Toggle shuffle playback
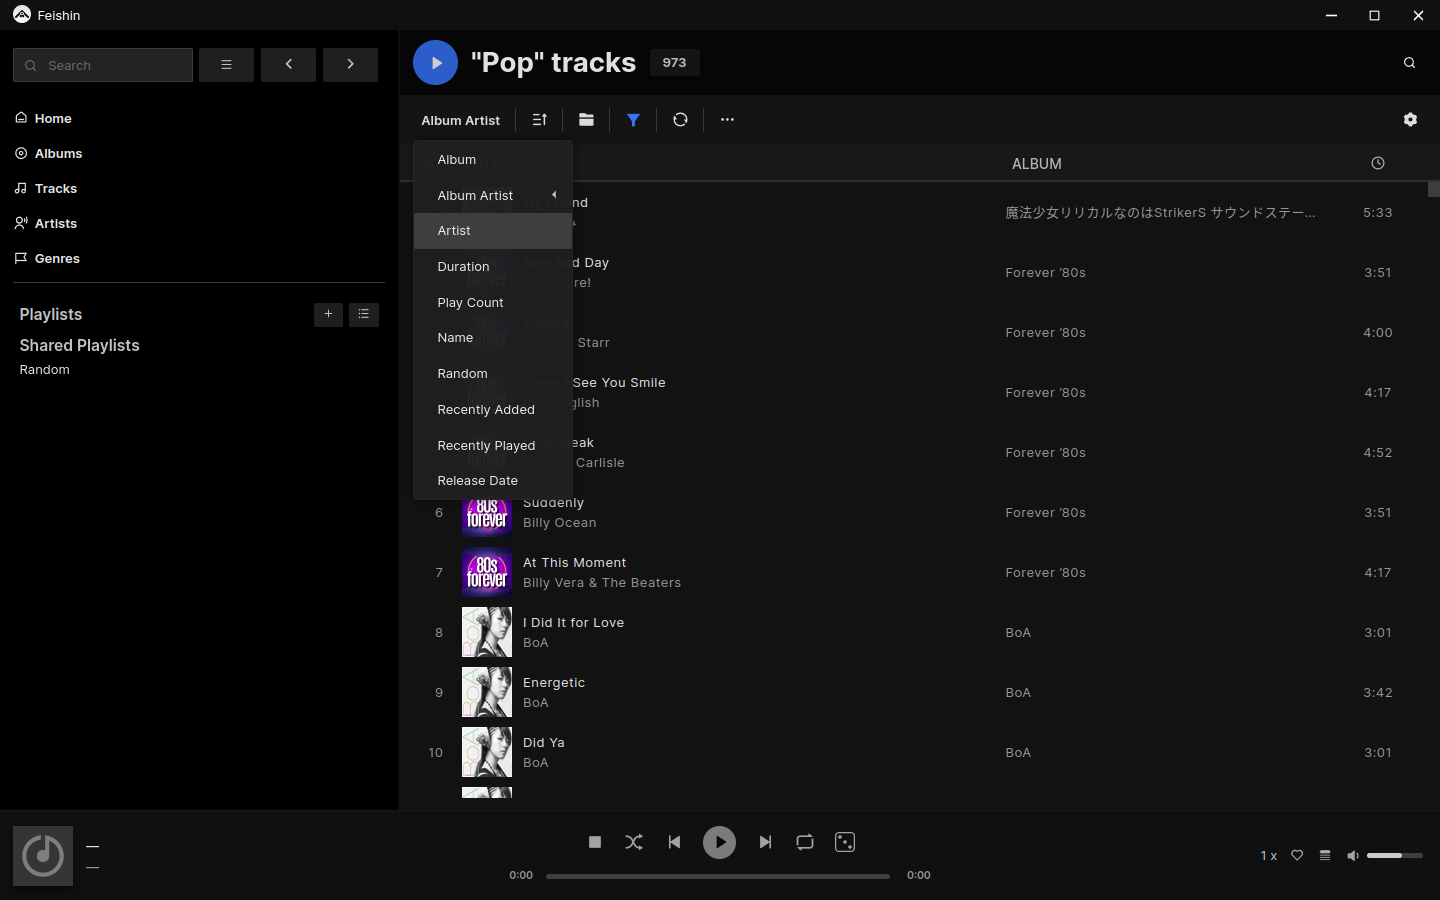The height and width of the screenshot is (900, 1440). click(x=634, y=842)
